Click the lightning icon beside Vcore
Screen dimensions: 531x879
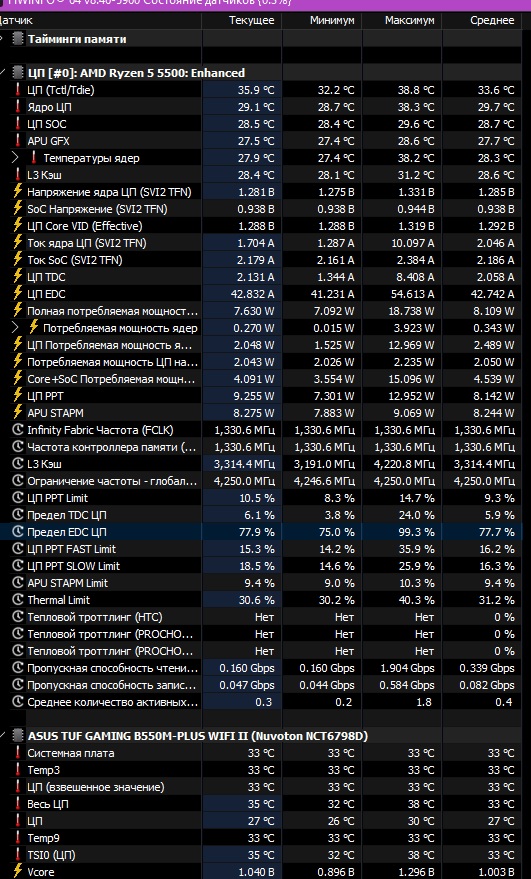[18, 872]
